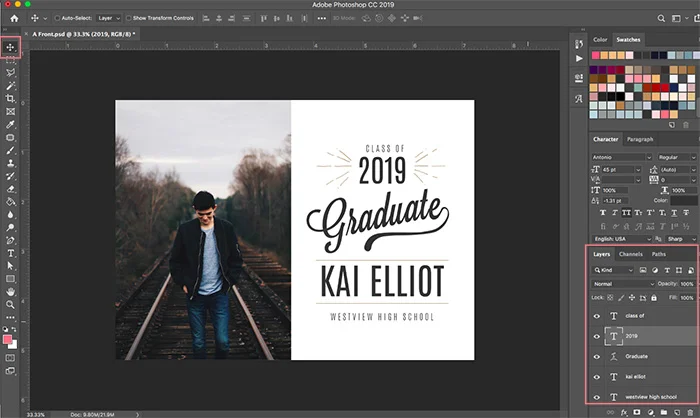Click the foreground pink color swatch
This screenshot has width=700, height=418.
click(x=7, y=340)
